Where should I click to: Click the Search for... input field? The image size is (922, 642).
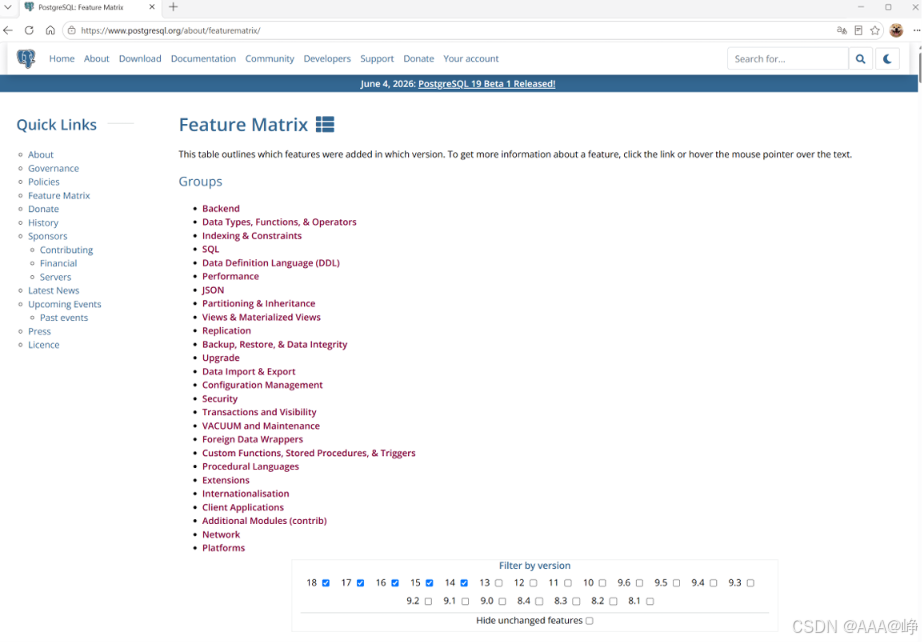pos(788,59)
